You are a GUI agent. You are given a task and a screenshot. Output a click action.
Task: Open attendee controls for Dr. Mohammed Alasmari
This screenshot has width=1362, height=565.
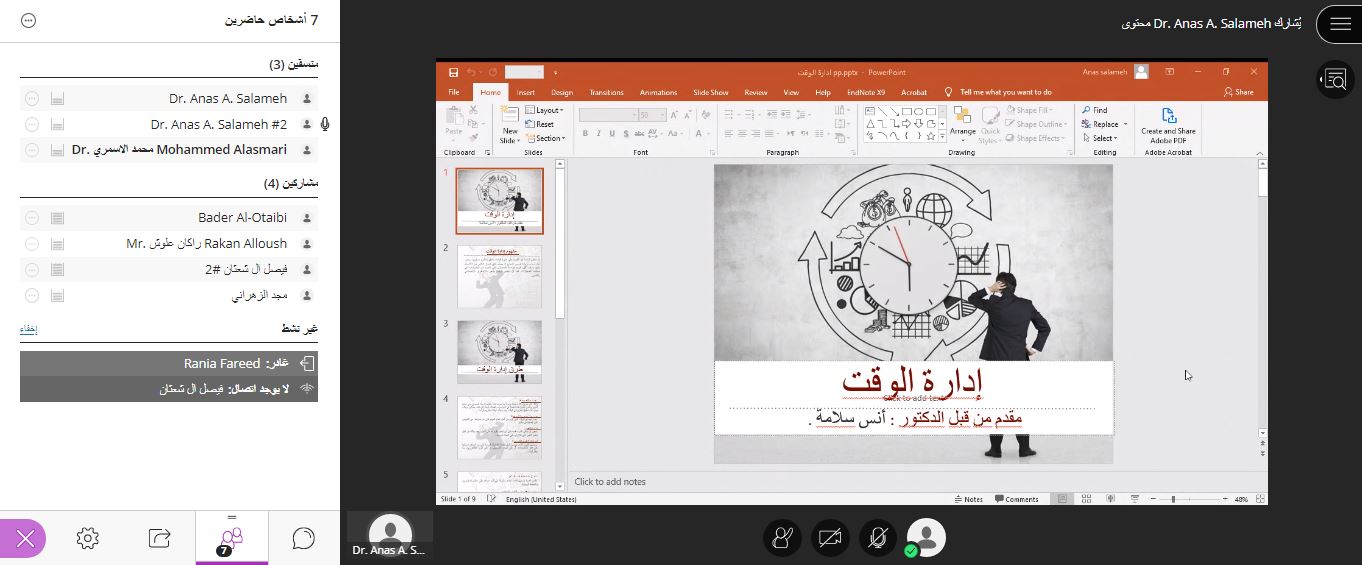tap(31, 150)
